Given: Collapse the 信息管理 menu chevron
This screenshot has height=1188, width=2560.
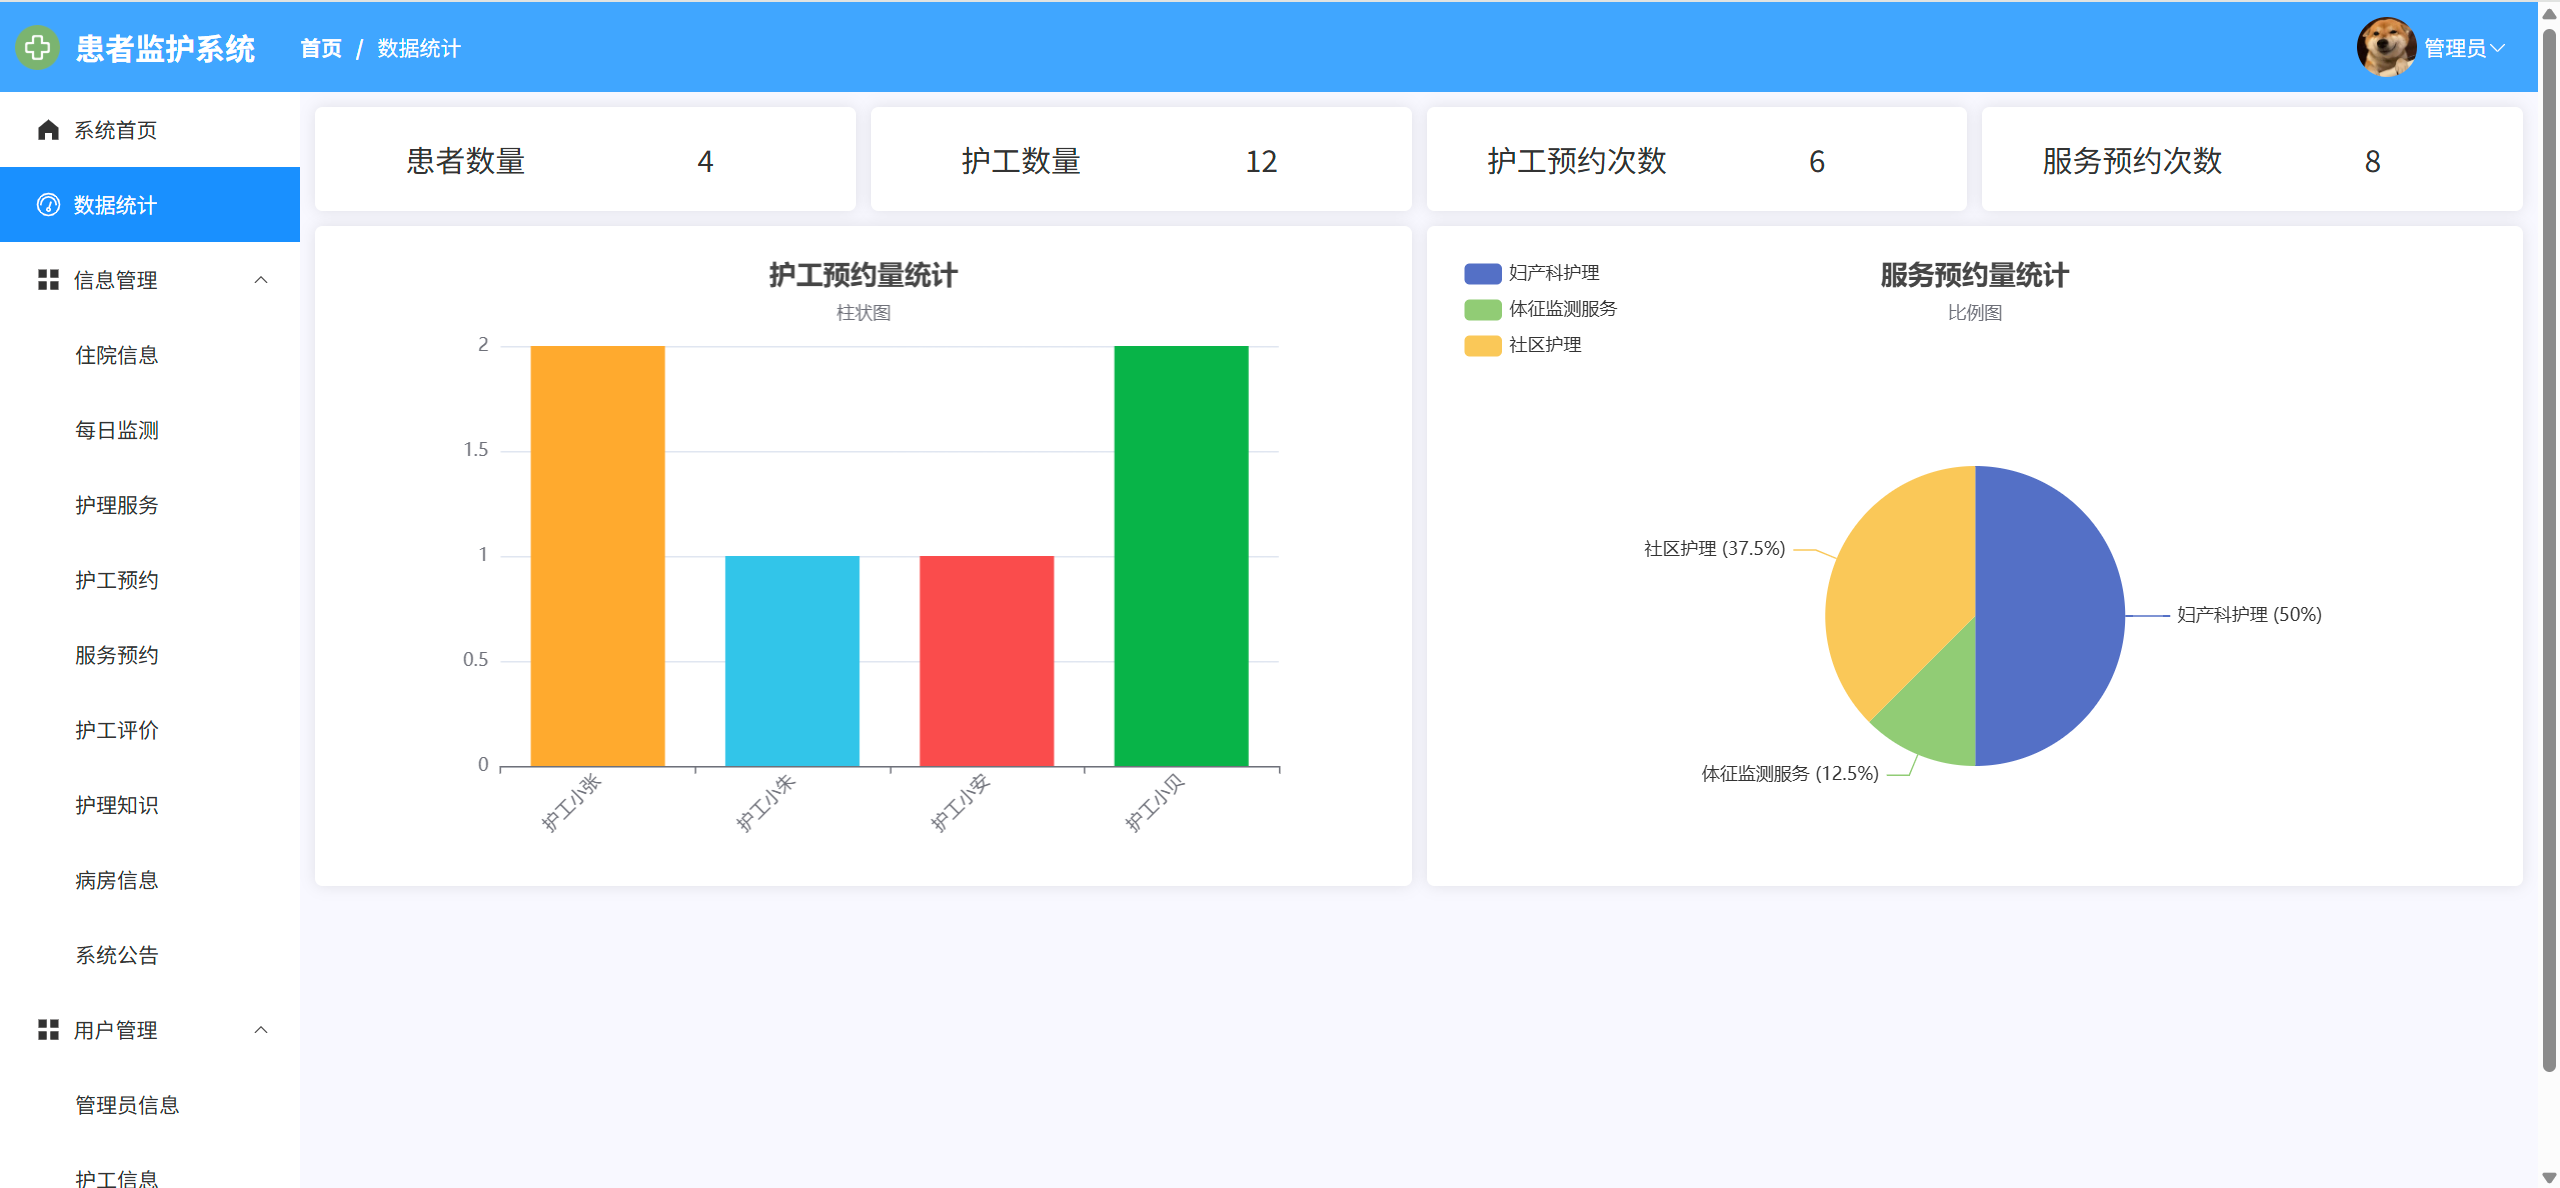Looking at the screenshot, I should [x=261, y=280].
